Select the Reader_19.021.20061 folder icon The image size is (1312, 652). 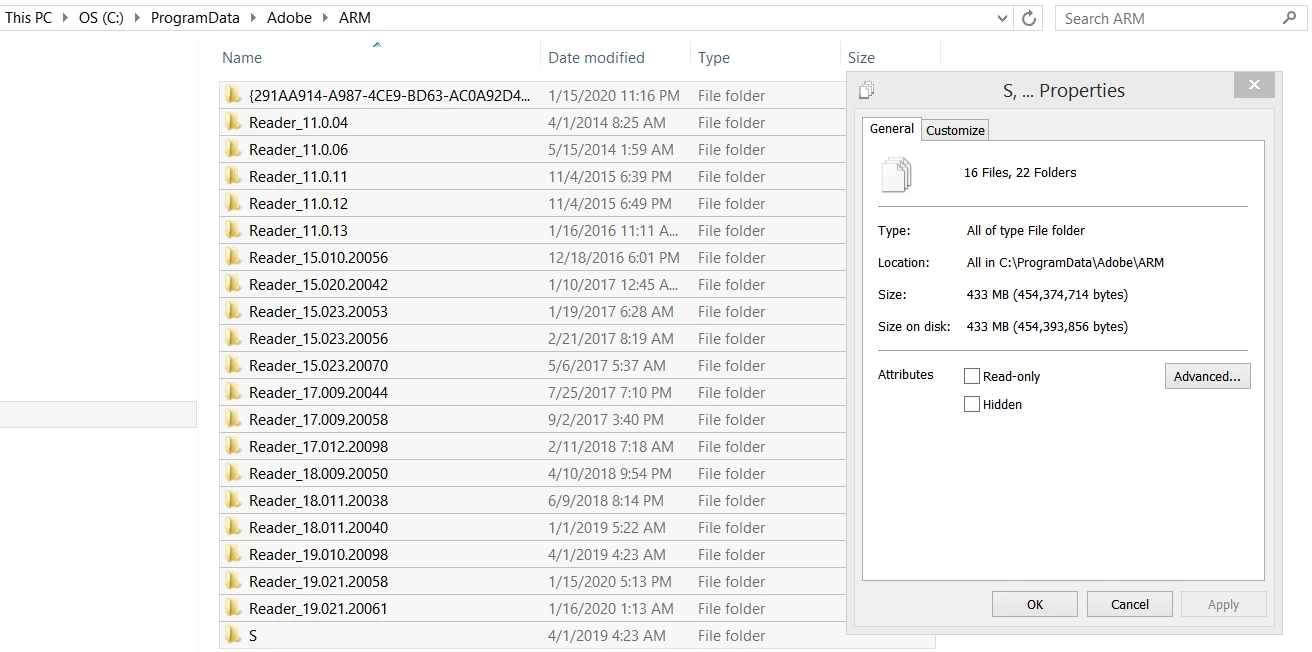pyautogui.click(x=233, y=608)
